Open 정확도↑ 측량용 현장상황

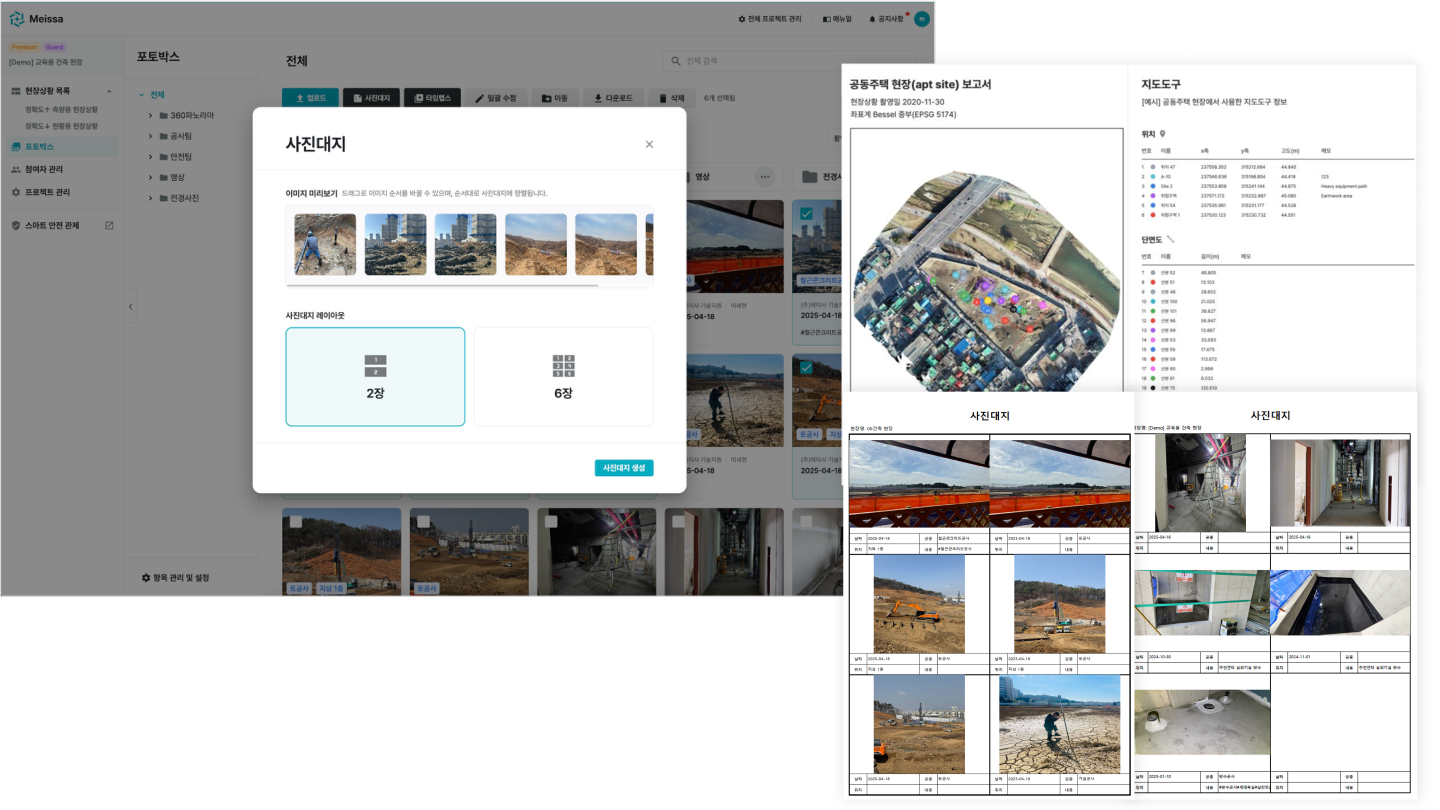[62, 109]
